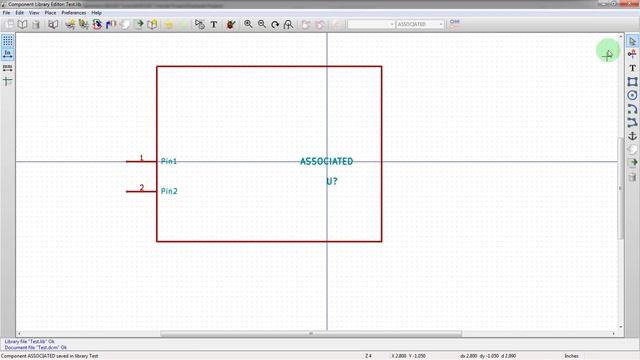Screen dimensions: 640x360
Task: Select the delete item tool on right toolbar
Action: point(632,176)
